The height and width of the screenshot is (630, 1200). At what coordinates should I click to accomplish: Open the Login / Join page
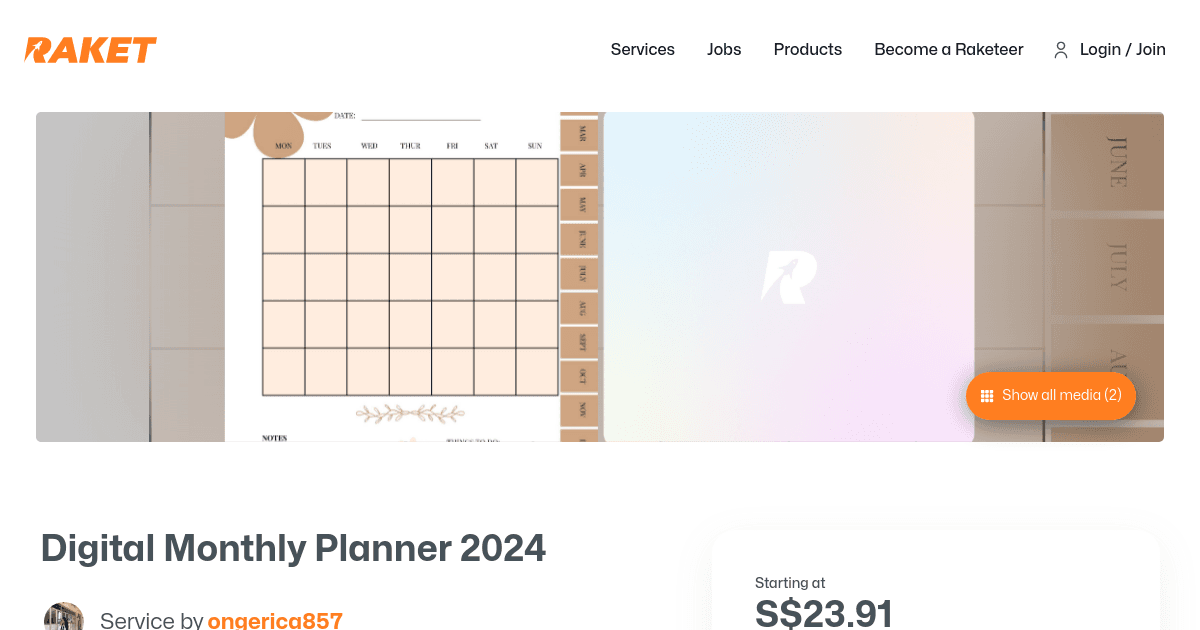click(1123, 49)
